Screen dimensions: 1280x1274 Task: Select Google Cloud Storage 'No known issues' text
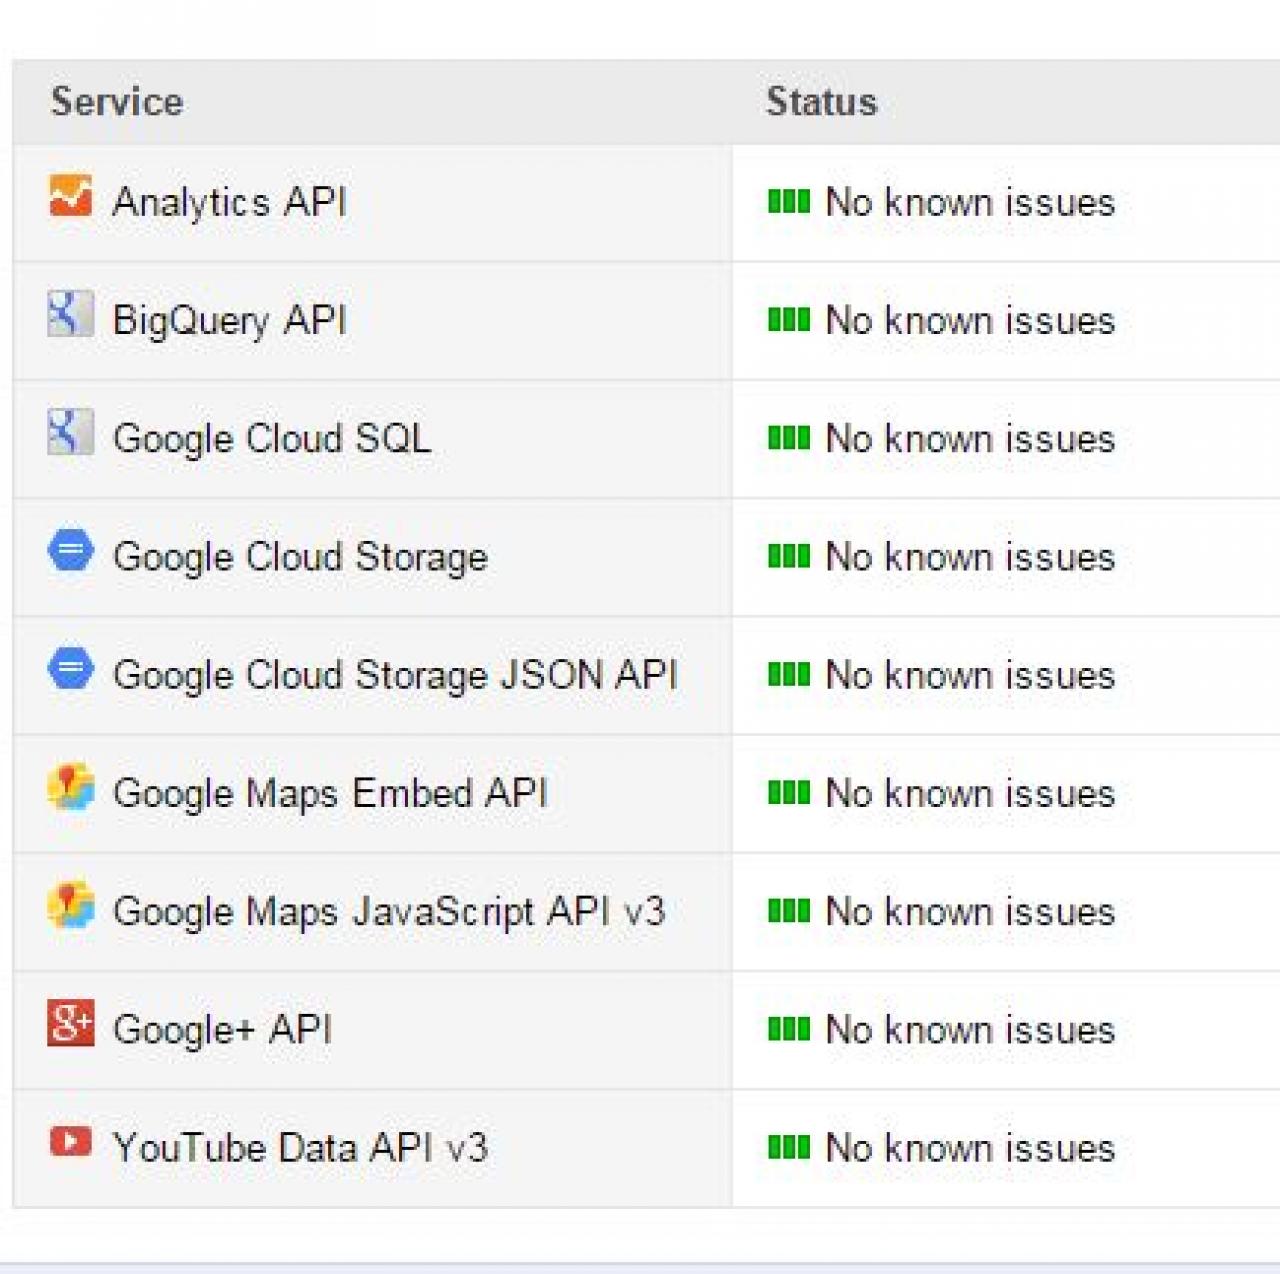click(x=969, y=557)
